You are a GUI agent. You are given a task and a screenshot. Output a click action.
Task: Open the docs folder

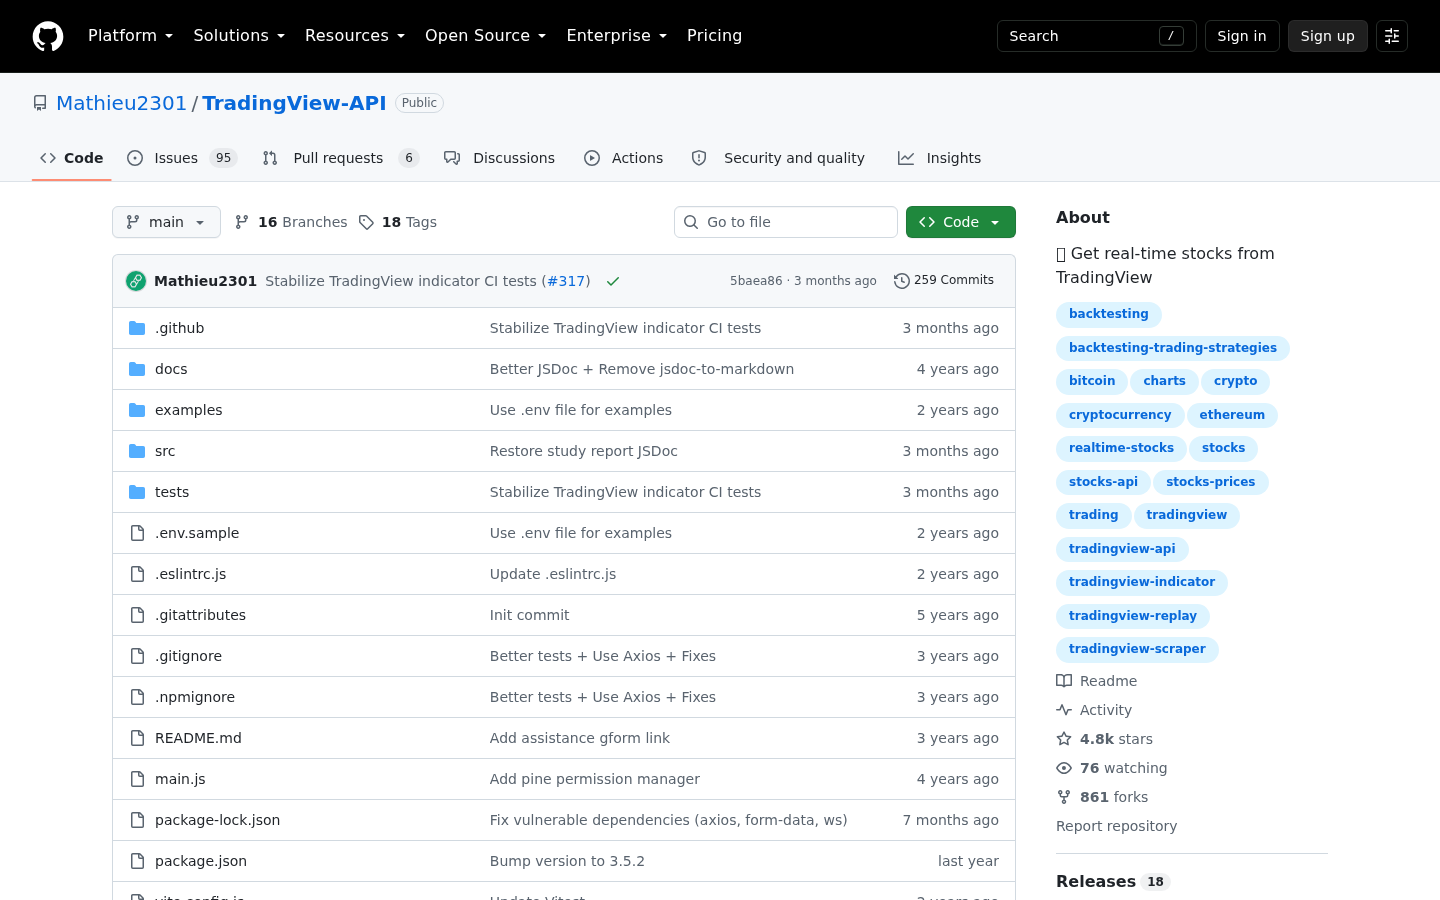click(171, 369)
